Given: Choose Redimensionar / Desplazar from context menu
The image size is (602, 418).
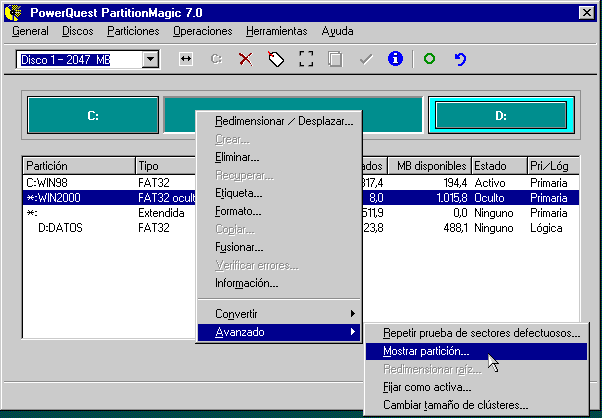Looking at the screenshot, I should coord(279,121).
